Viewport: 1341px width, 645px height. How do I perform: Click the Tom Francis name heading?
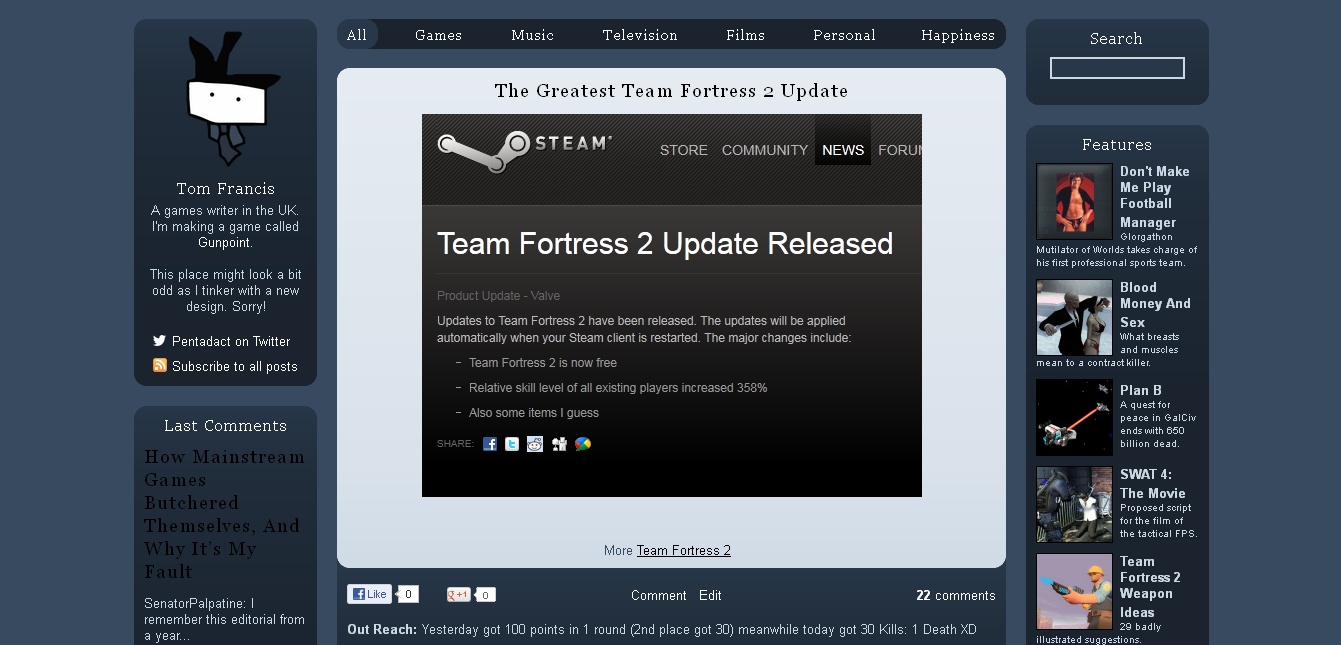[226, 188]
